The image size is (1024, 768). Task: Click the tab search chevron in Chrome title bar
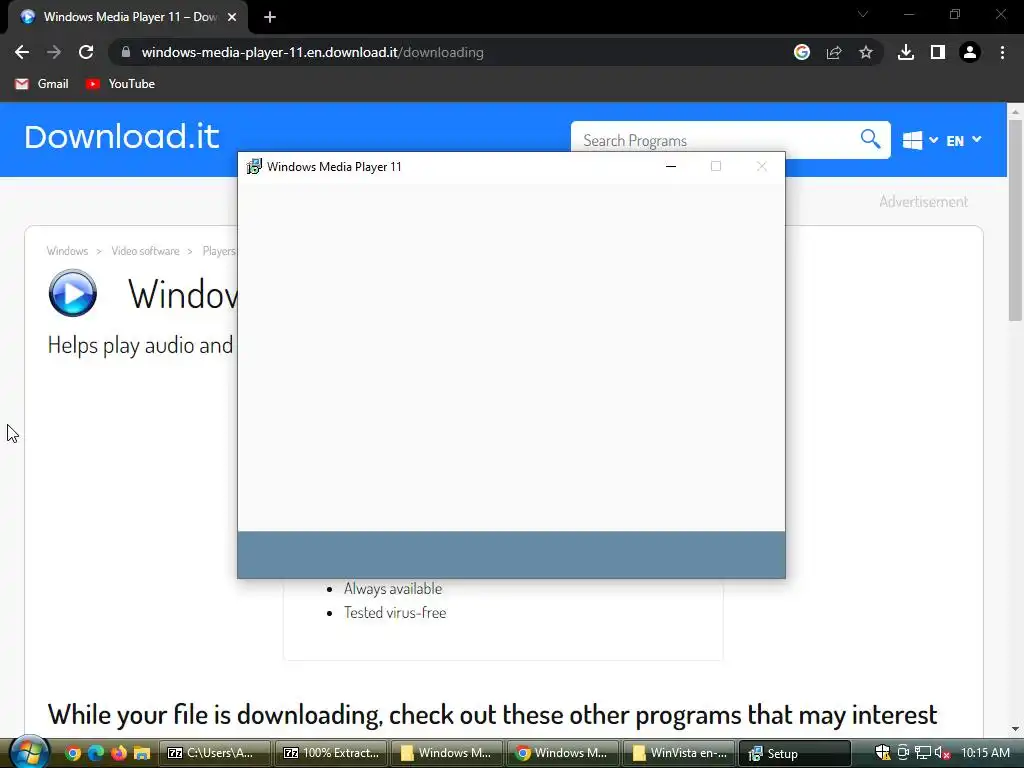863,14
